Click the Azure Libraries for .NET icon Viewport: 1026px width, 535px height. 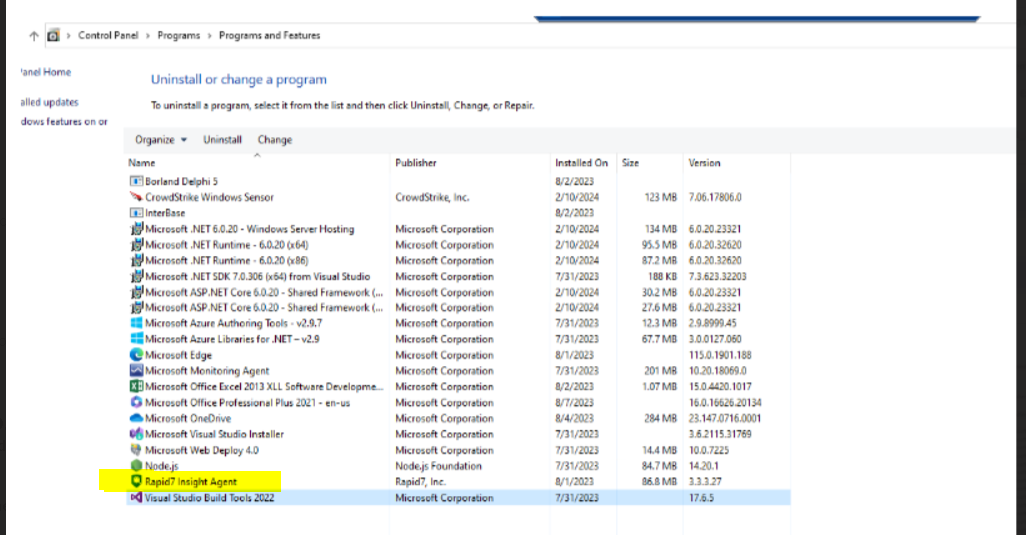click(136, 339)
